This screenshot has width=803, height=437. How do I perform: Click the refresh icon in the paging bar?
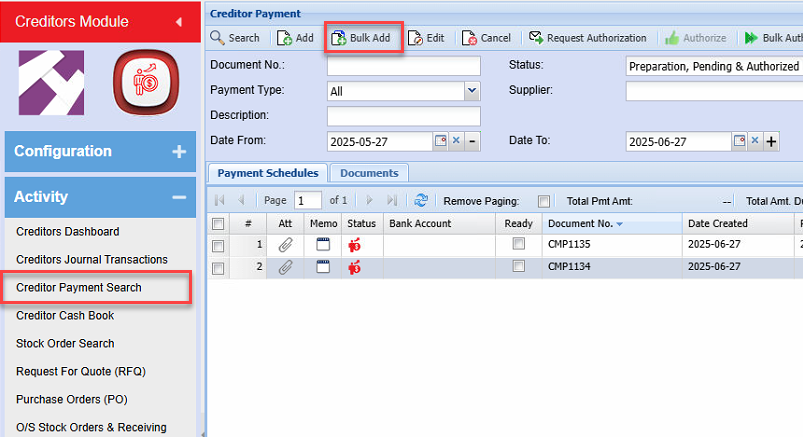[x=421, y=201]
